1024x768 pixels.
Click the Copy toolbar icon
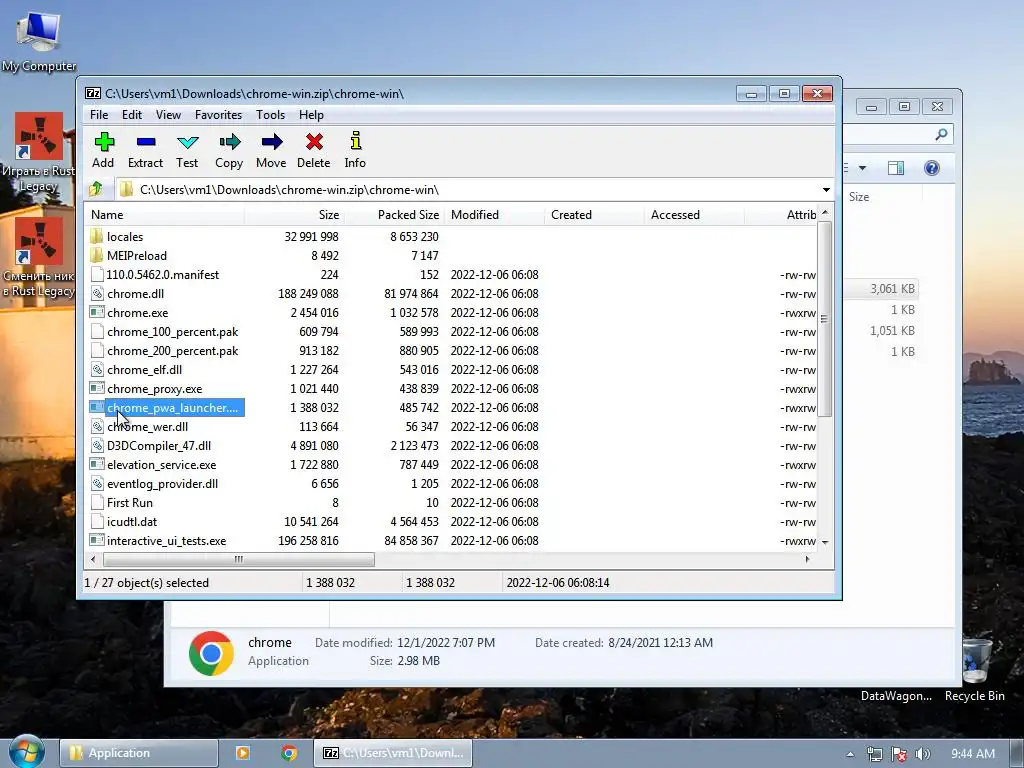pos(229,142)
